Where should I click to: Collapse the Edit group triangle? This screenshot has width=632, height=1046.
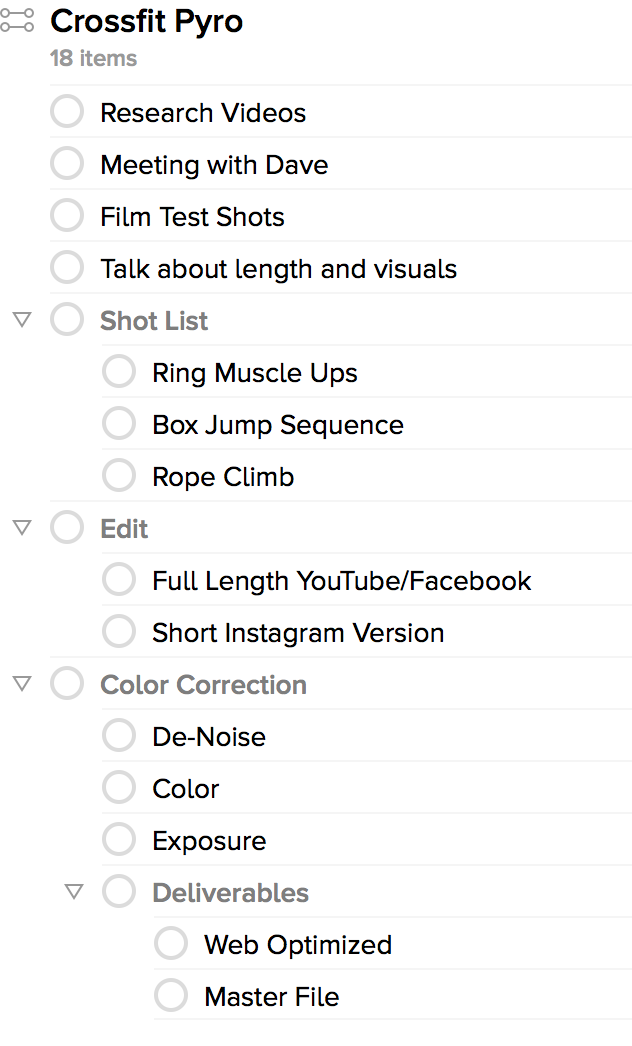(22, 528)
